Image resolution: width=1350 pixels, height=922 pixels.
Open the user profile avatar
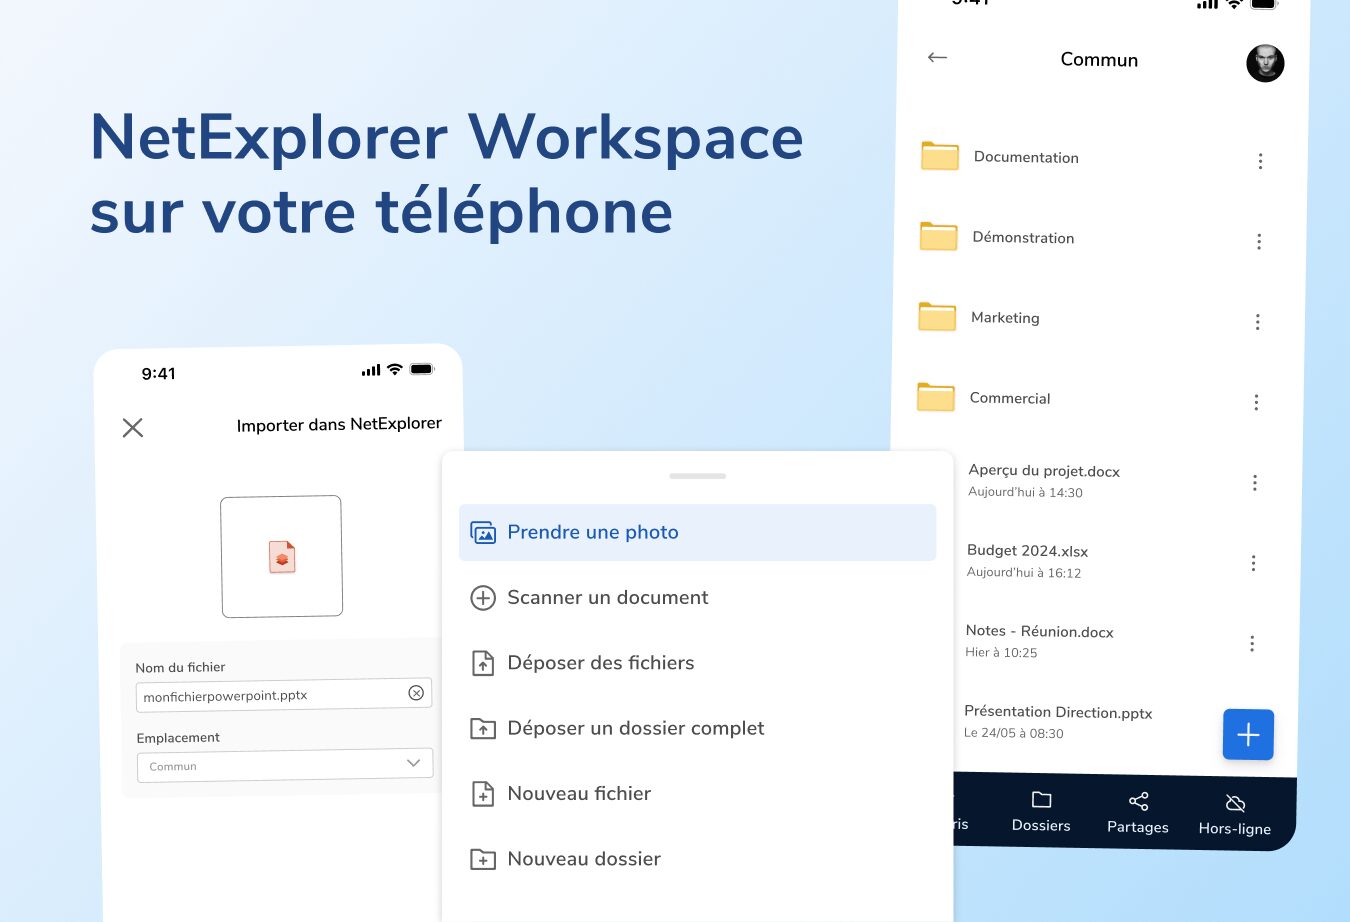pos(1265,63)
